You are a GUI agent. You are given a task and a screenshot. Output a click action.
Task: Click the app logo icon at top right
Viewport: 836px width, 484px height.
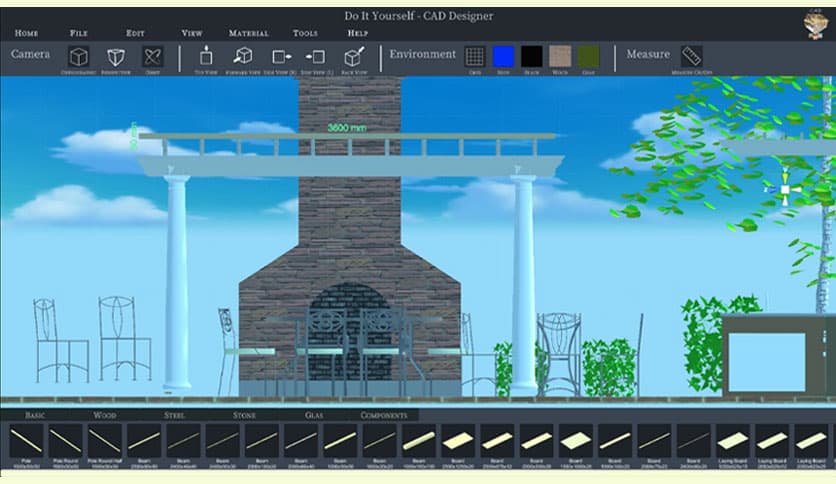click(815, 25)
